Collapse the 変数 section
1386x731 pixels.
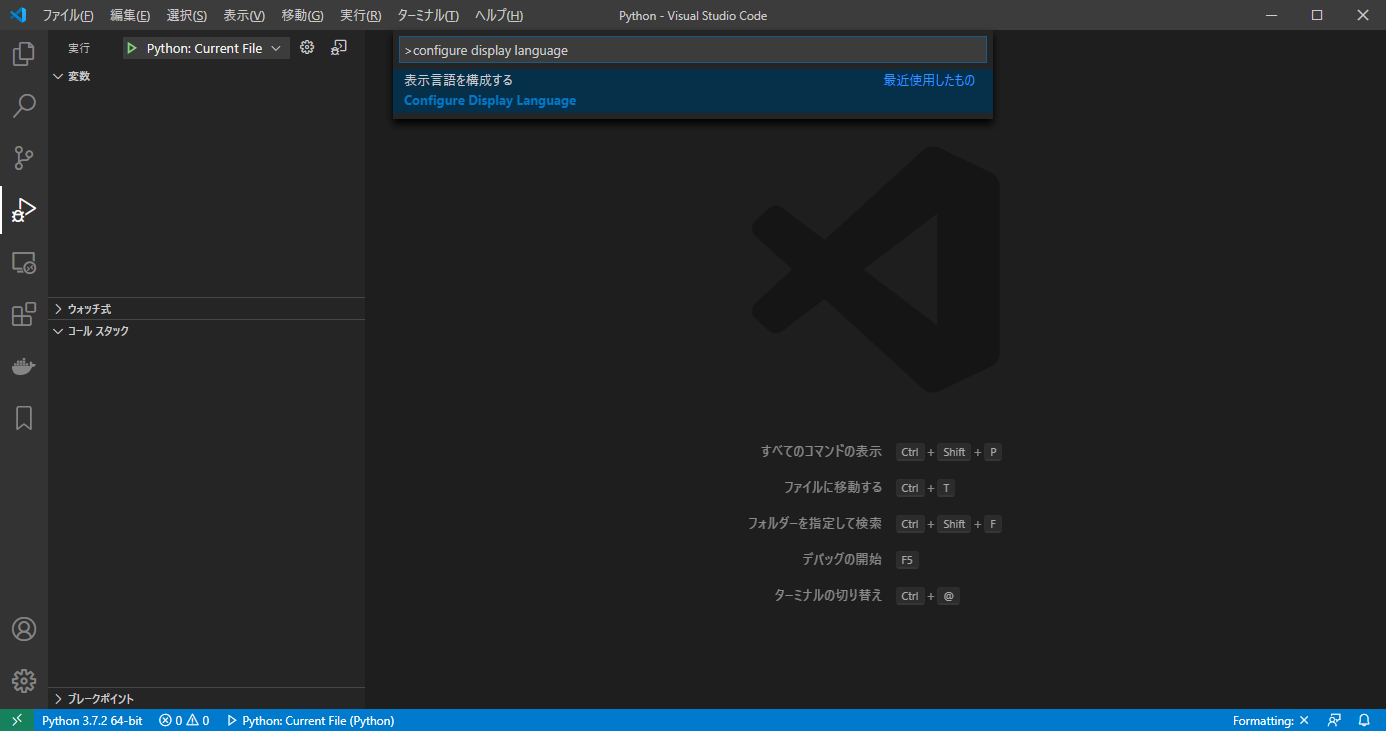pyautogui.click(x=207, y=76)
